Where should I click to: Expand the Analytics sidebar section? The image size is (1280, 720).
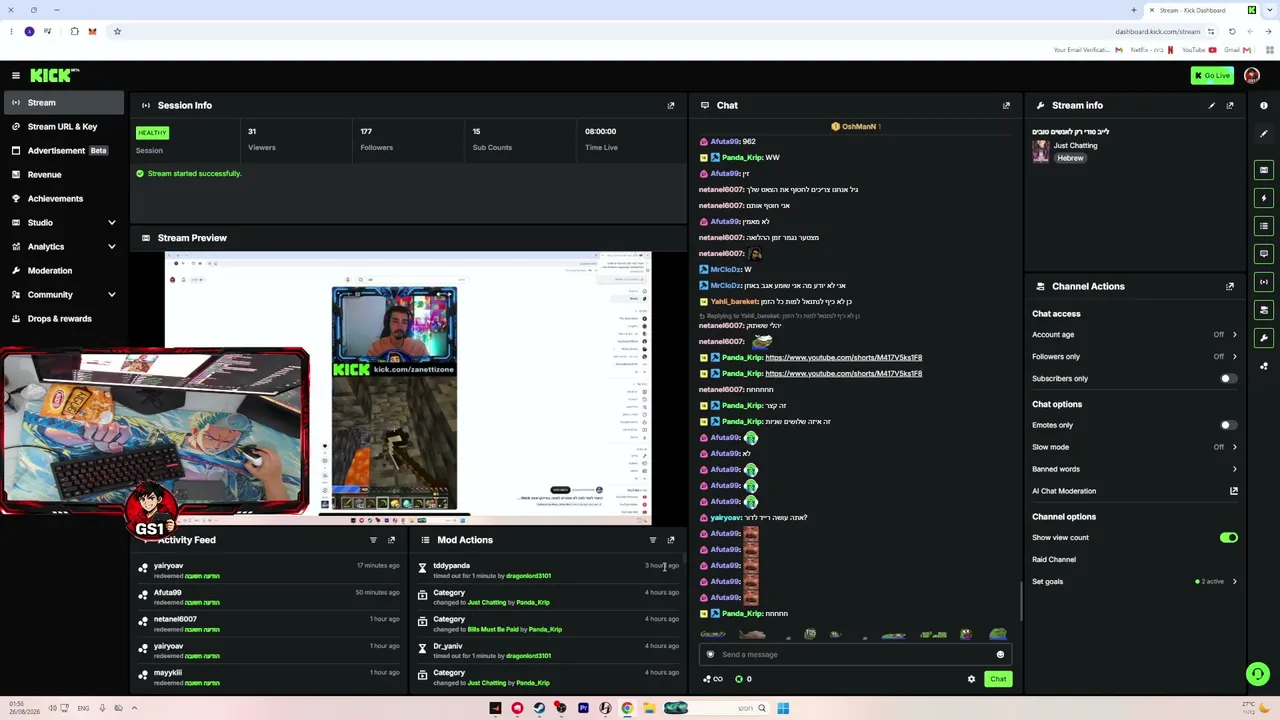pyautogui.click(x=111, y=247)
